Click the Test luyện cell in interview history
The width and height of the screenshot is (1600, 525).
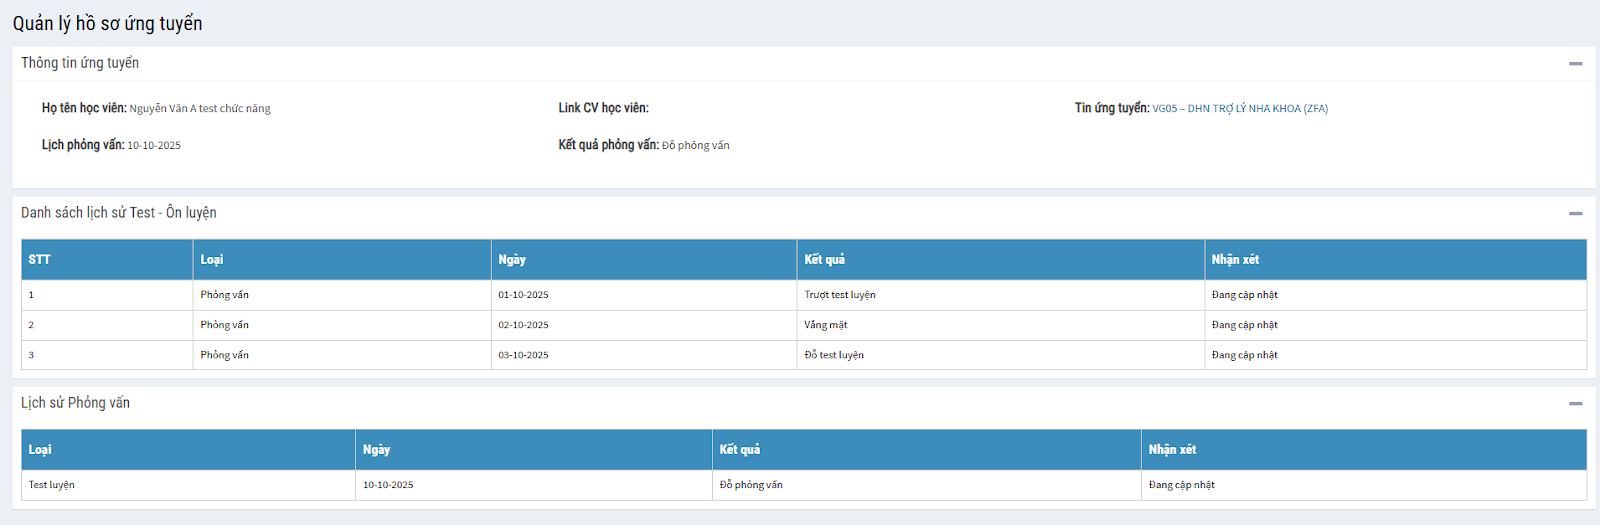(x=52, y=485)
